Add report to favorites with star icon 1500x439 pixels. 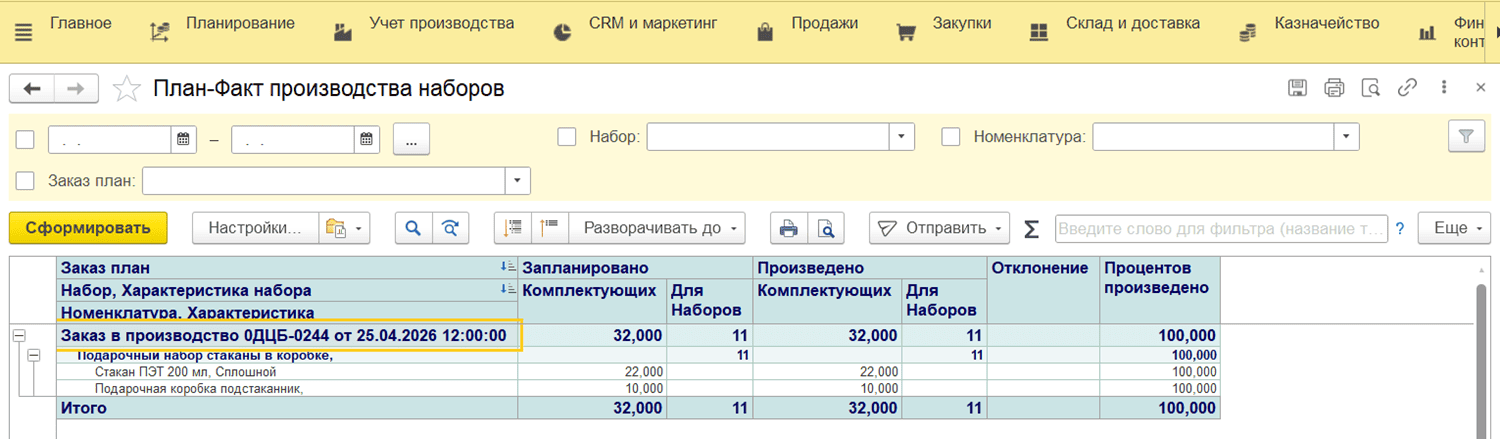coord(127,89)
